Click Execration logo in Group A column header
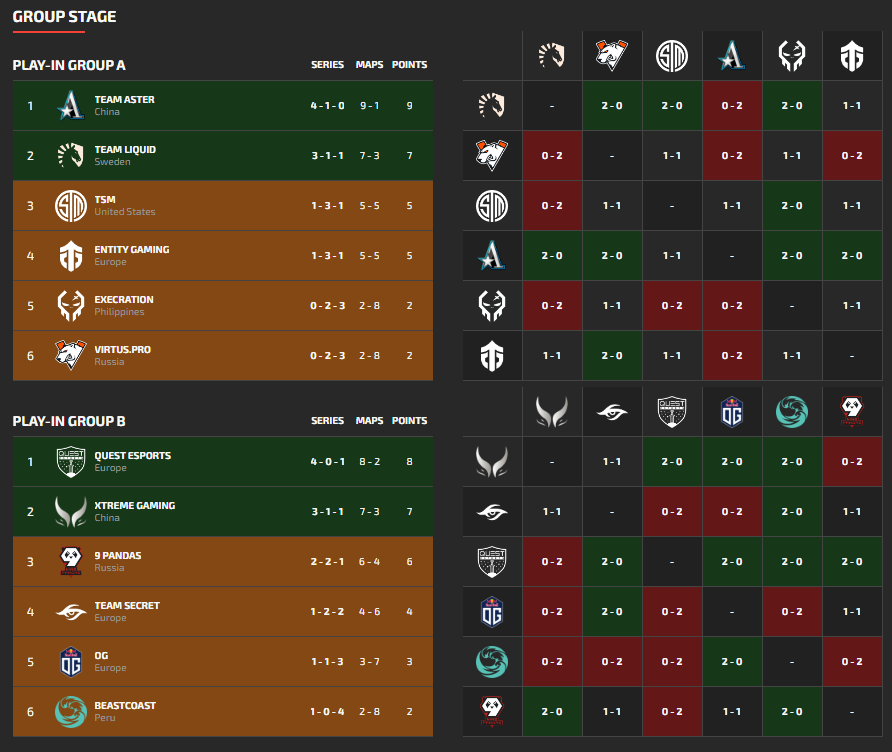 pyautogui.click(x=792, y=55)
